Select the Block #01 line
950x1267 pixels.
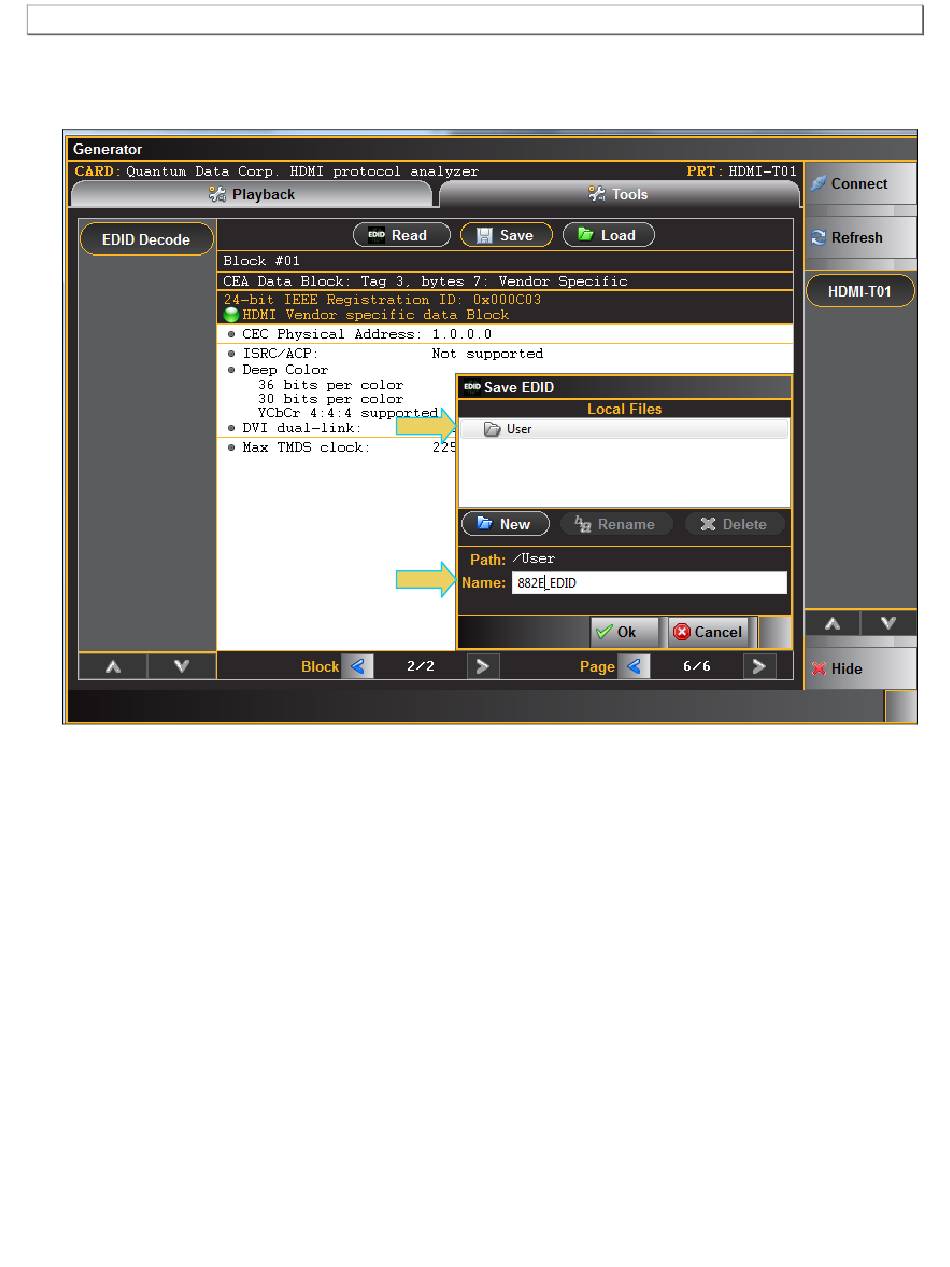[505, 261]
